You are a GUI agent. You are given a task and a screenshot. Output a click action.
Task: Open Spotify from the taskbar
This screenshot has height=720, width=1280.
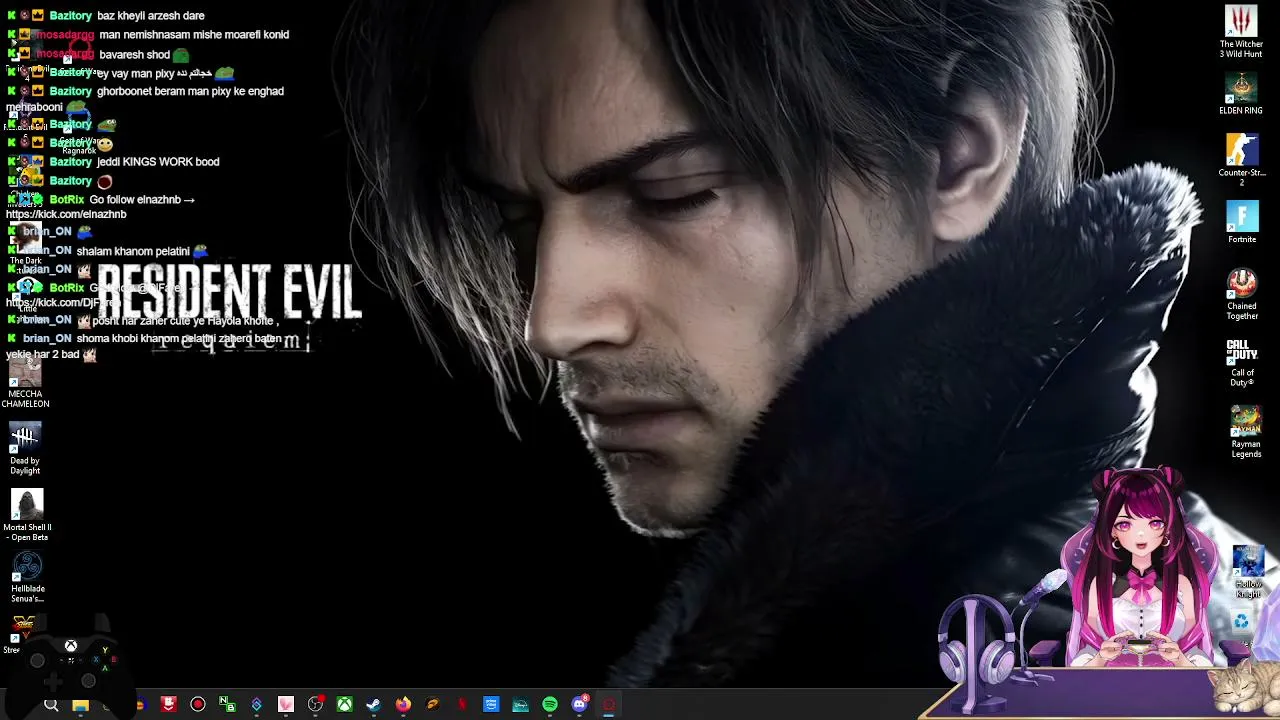pyautogui.click(x=550, y=705)
